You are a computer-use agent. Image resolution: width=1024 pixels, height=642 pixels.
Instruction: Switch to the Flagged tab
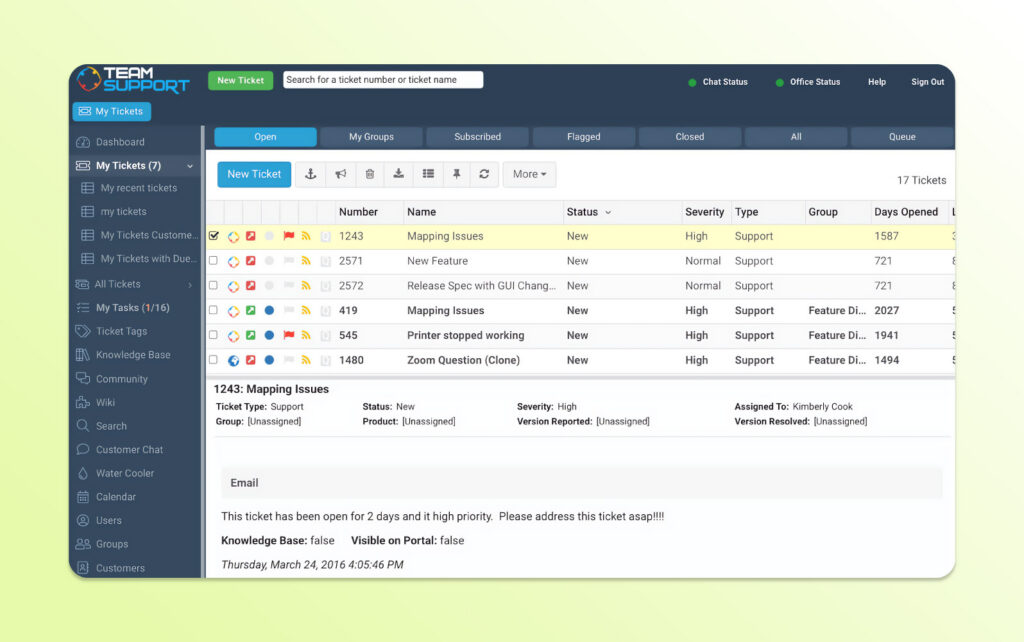[x=583, y=137]
